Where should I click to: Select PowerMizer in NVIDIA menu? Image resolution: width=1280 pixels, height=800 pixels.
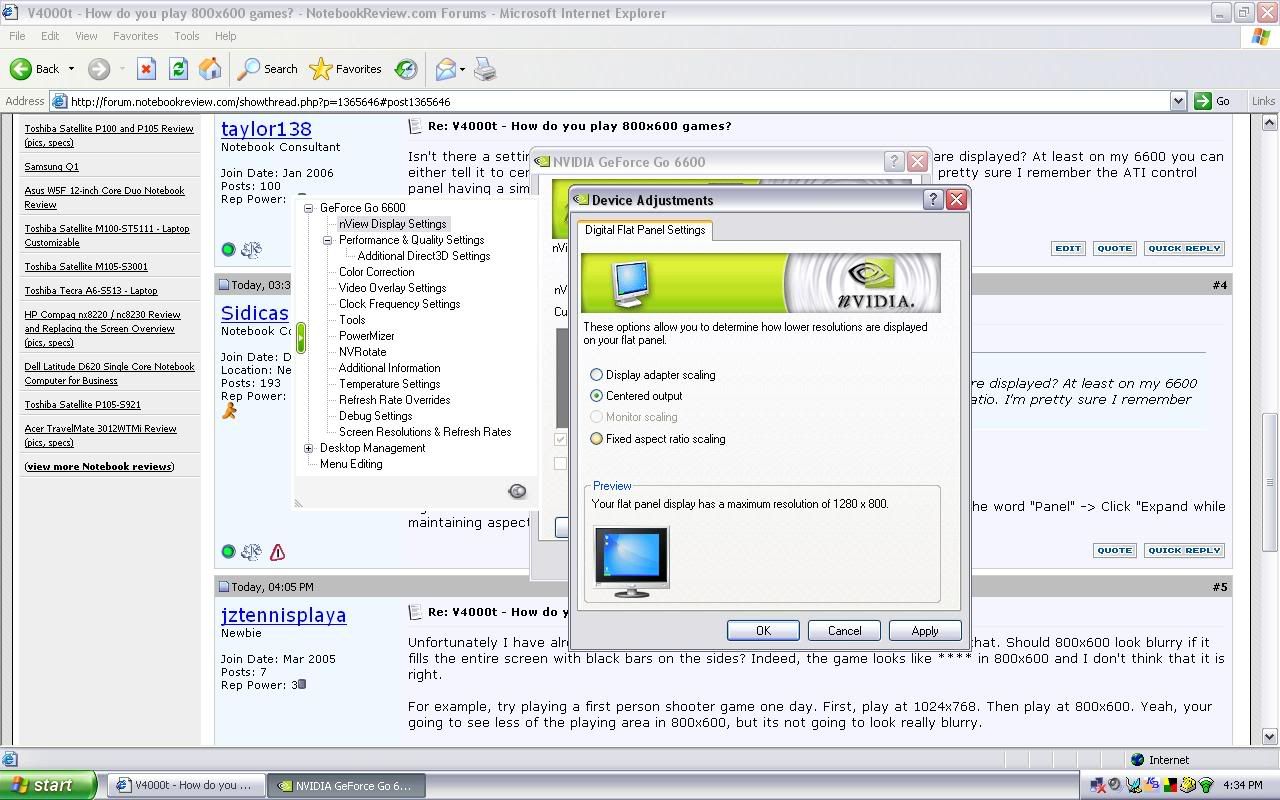366,336
